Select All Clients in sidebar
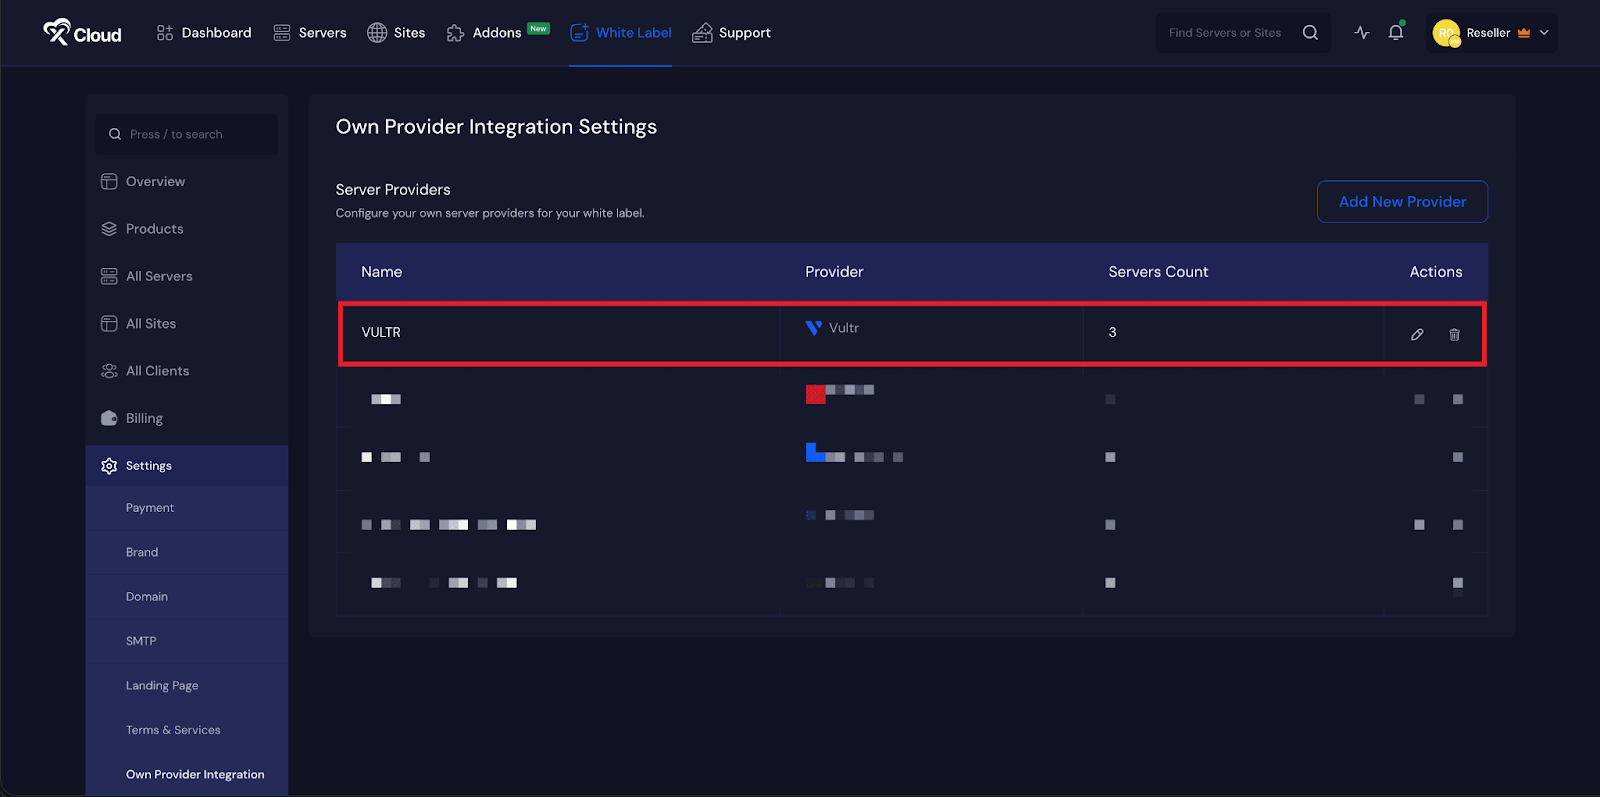1600x797 pixels. click(x=157, y=371)
